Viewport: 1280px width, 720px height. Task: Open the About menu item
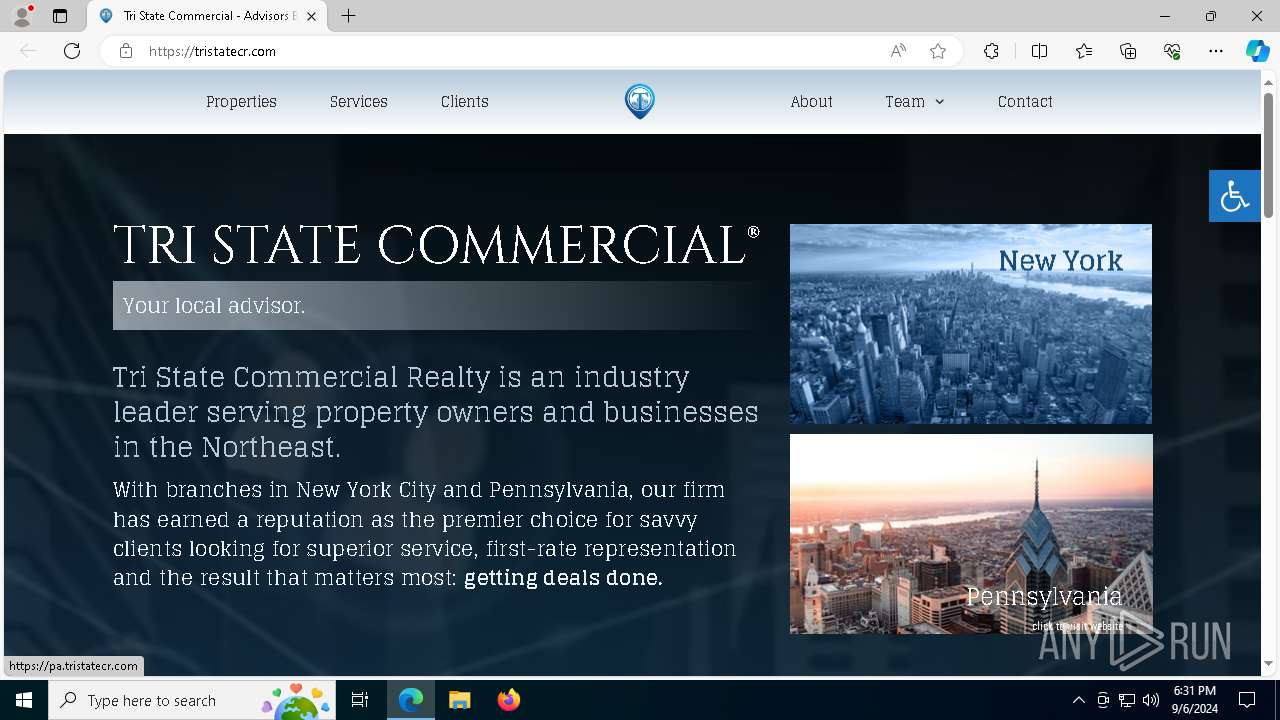tap(811, 102)
